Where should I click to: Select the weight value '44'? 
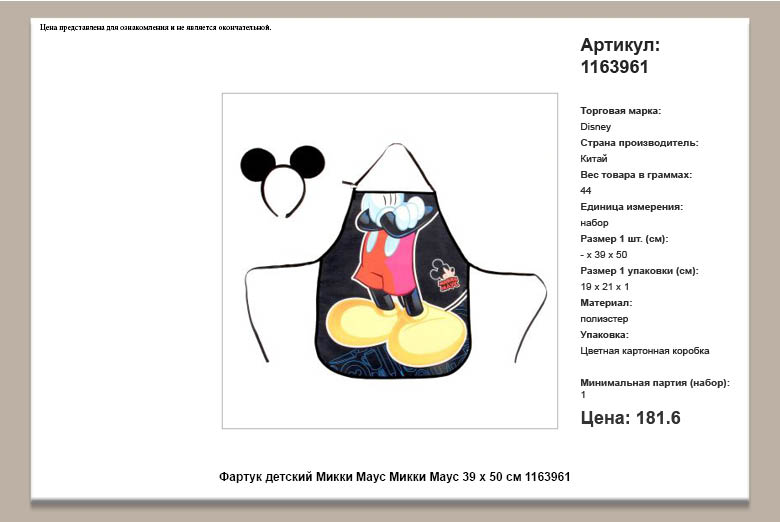585,191
